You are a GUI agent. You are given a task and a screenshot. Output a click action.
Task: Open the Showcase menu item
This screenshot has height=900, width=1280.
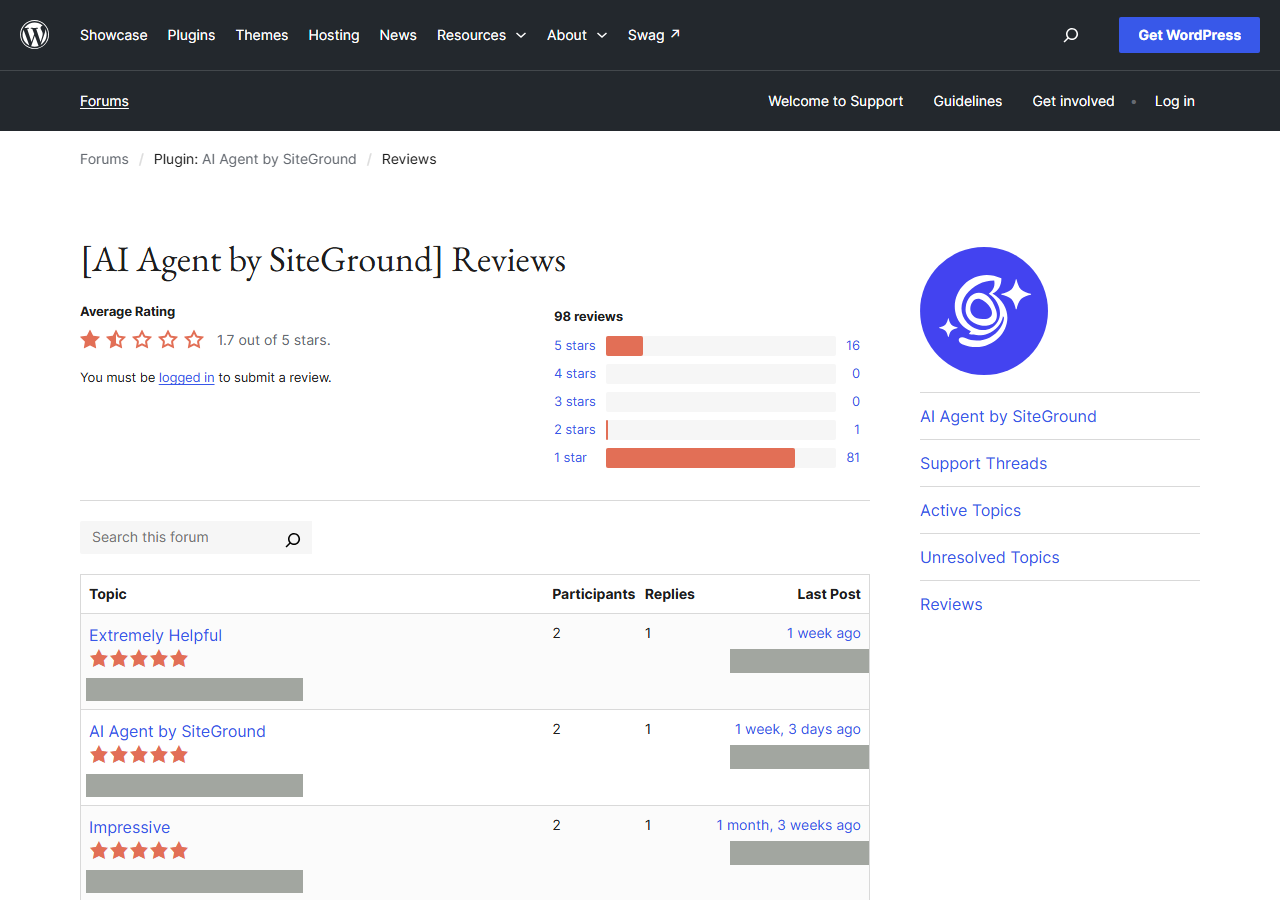[114, 35]
